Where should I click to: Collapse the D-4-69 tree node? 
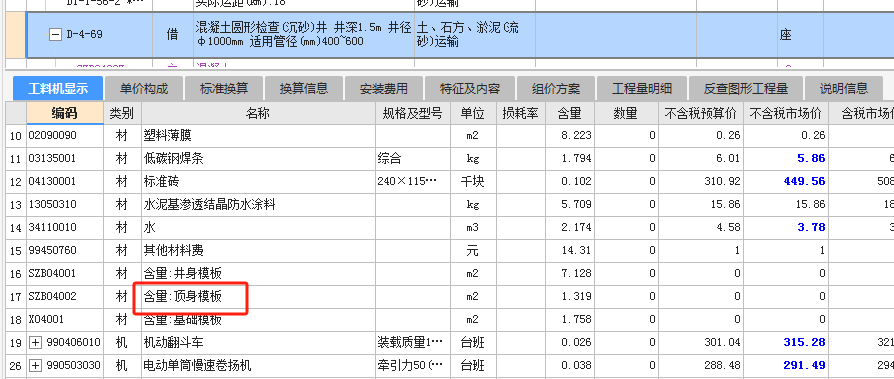(55, 35)
